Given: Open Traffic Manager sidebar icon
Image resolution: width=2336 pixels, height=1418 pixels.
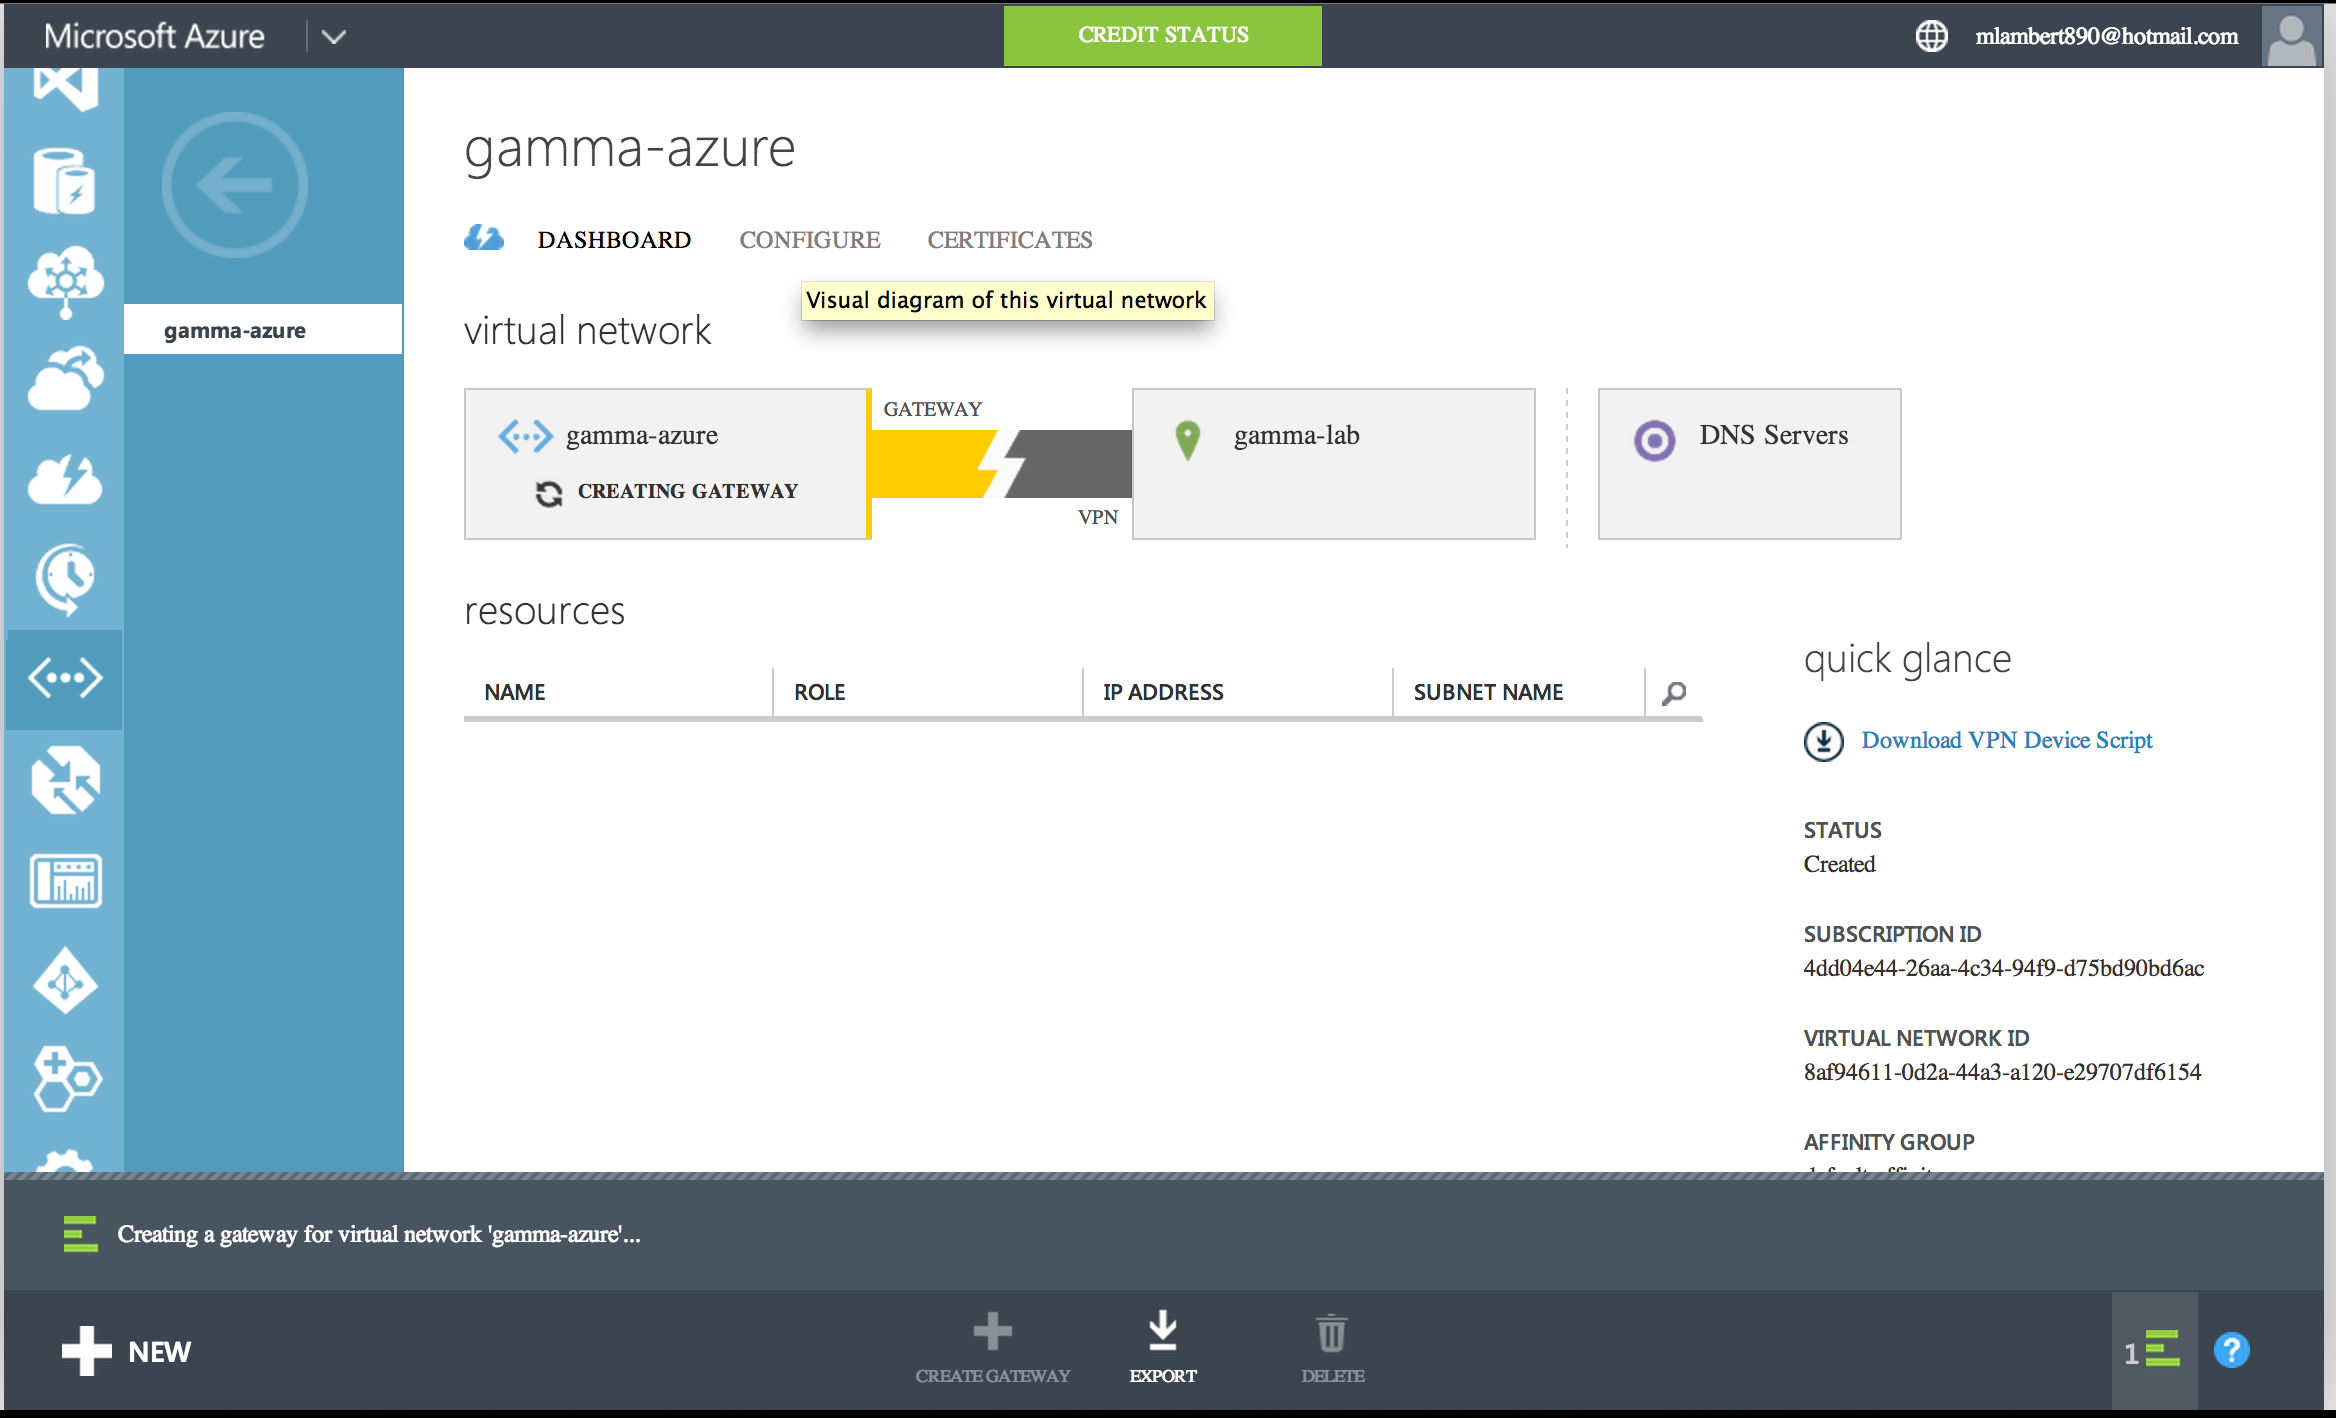Looking at the screenshot, I should pos(65,780).
